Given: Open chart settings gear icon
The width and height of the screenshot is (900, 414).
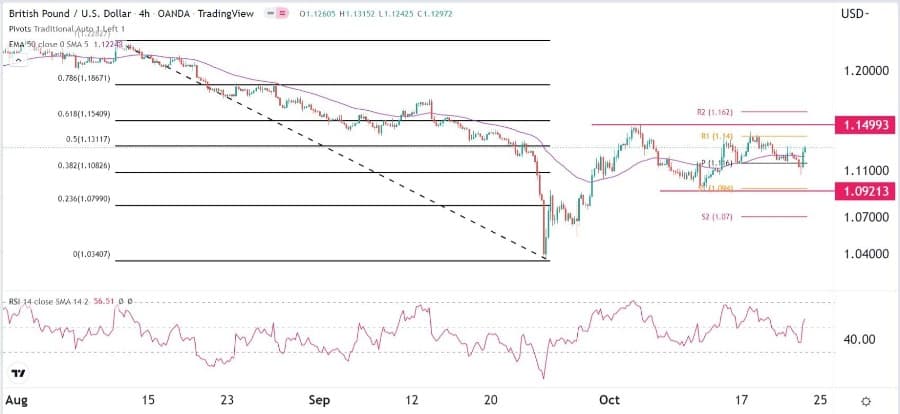Looking at the screenshot, I should (x=866, y=400).
